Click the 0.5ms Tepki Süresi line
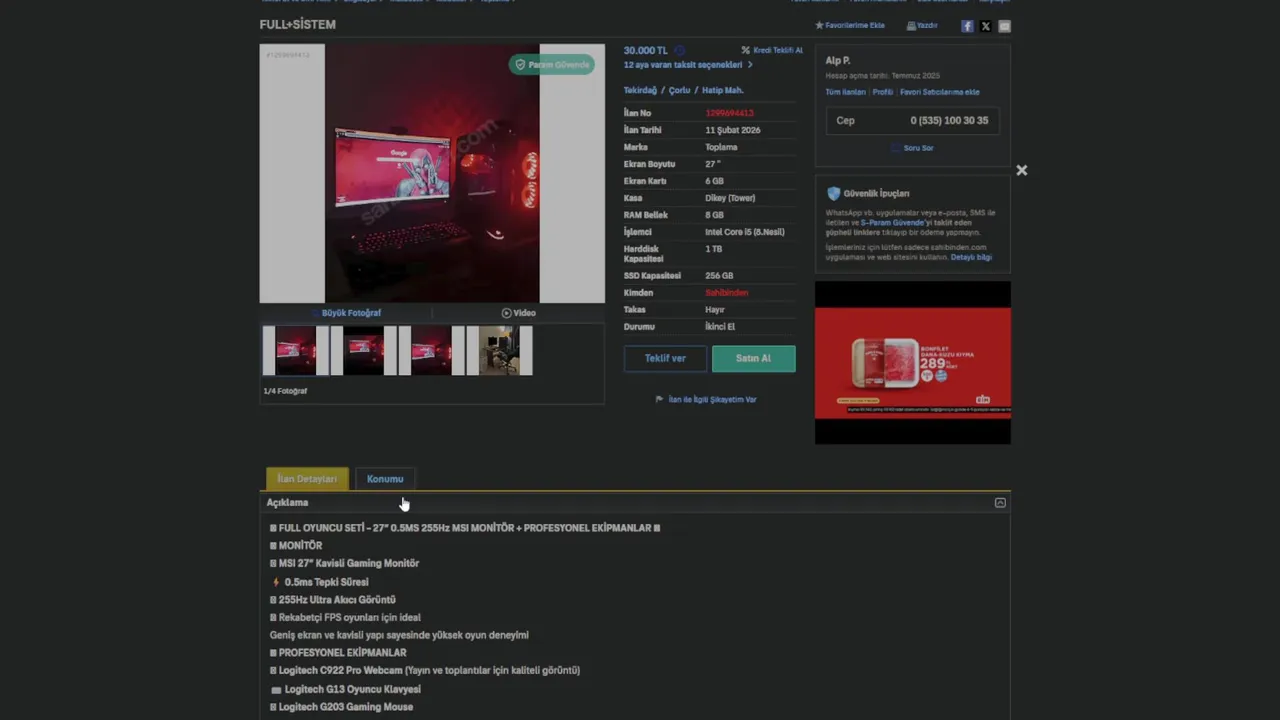1280x720 pixels. point(320,582)
